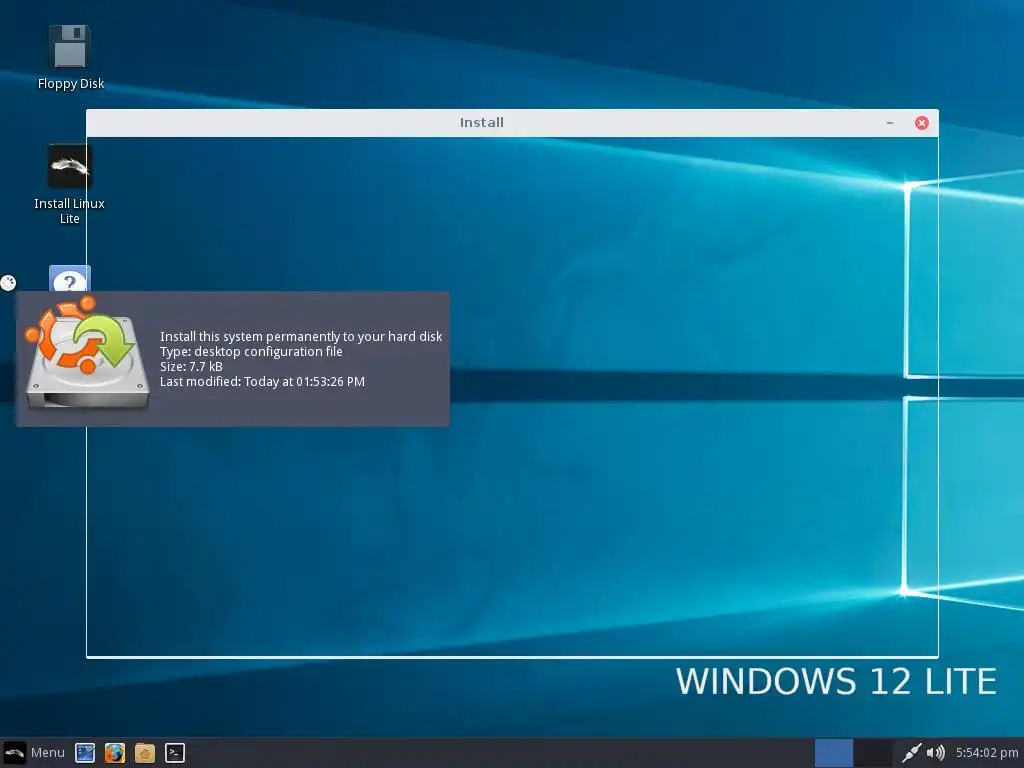Launch Firefox from the taskbar
The width and height of the screenshot is (1024, 768).
click(115, 753)
